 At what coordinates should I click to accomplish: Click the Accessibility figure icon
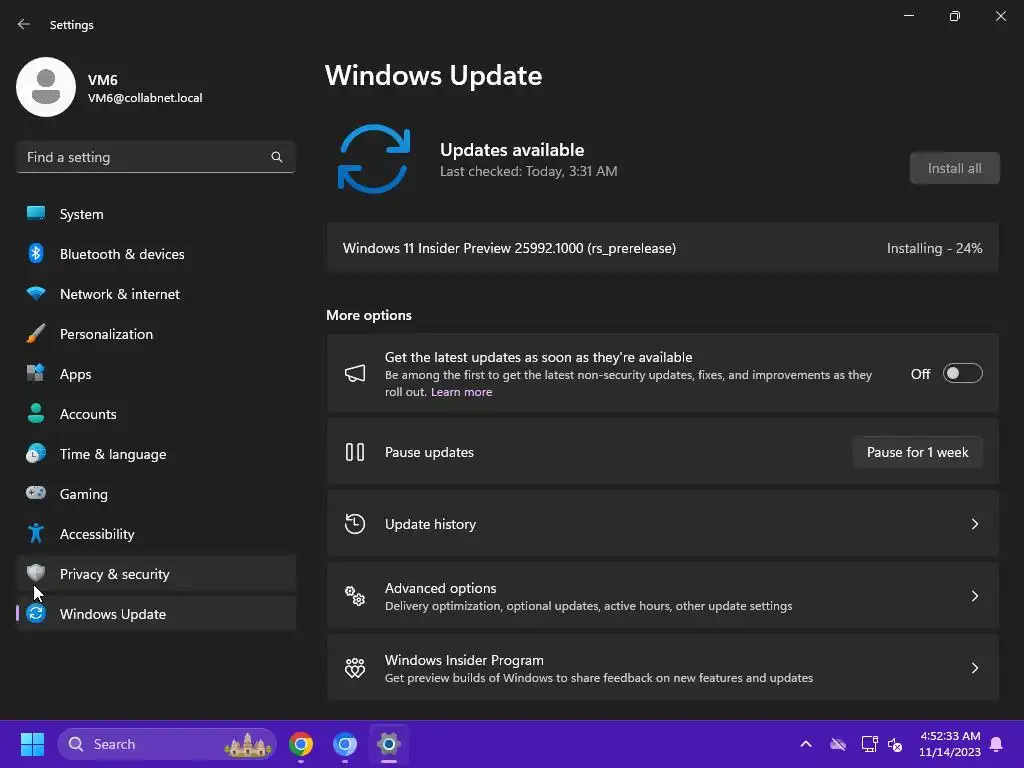36,534
